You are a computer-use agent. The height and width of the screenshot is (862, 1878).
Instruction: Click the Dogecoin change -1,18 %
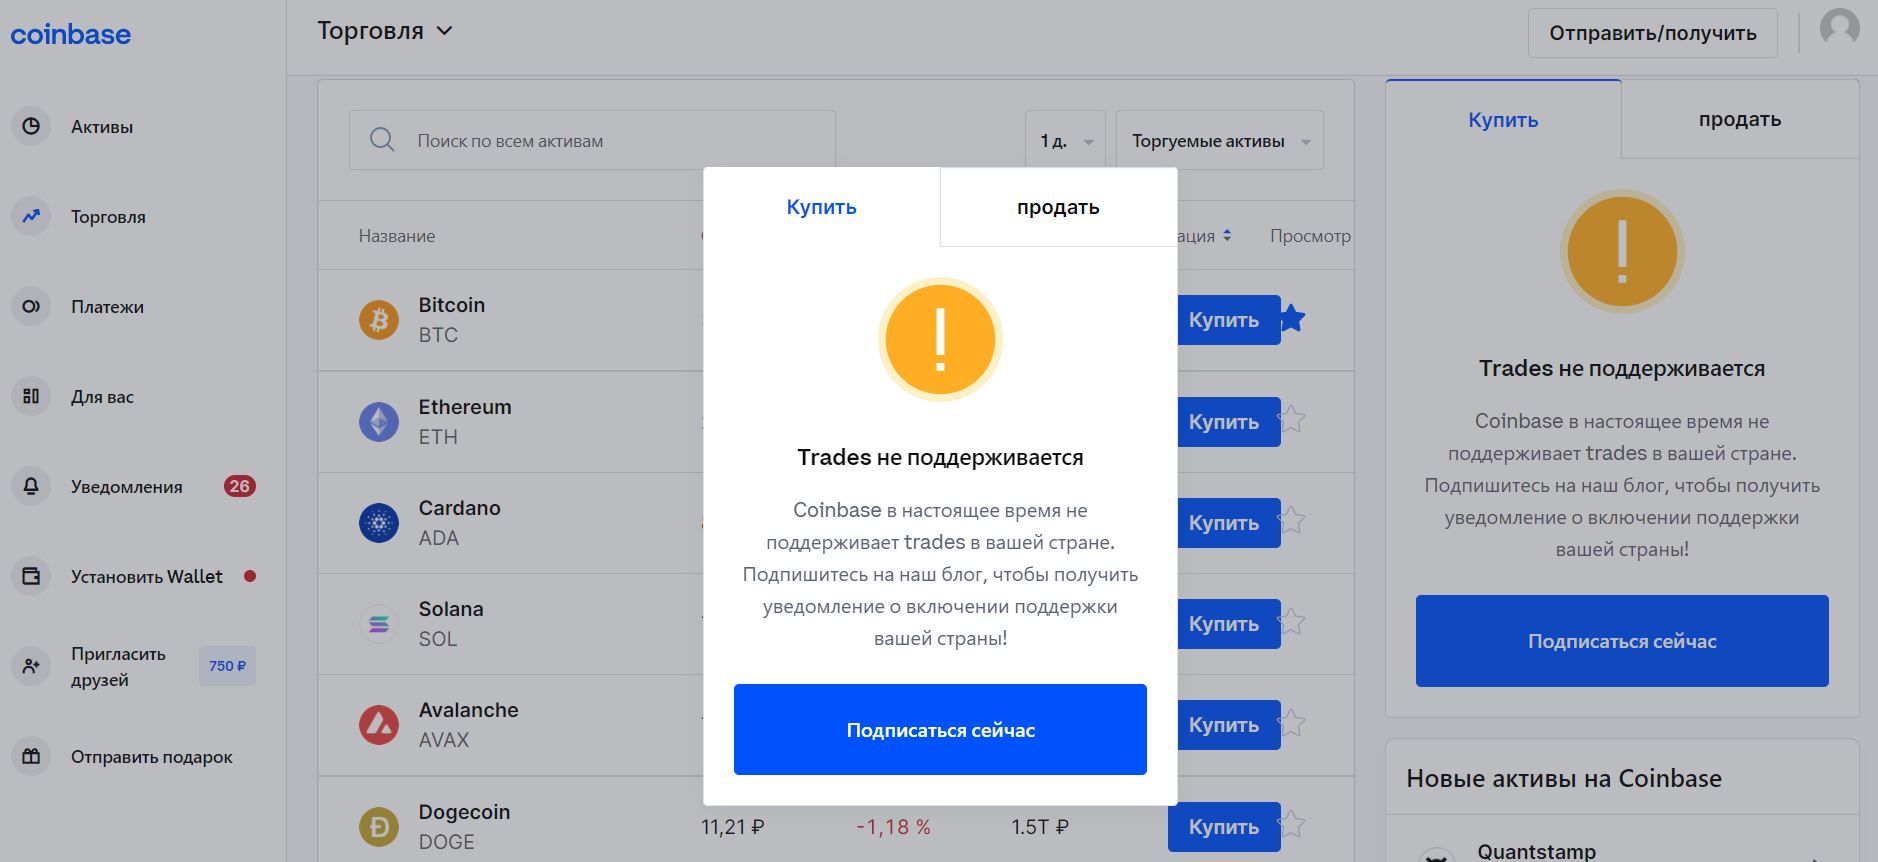coord(894,827)
